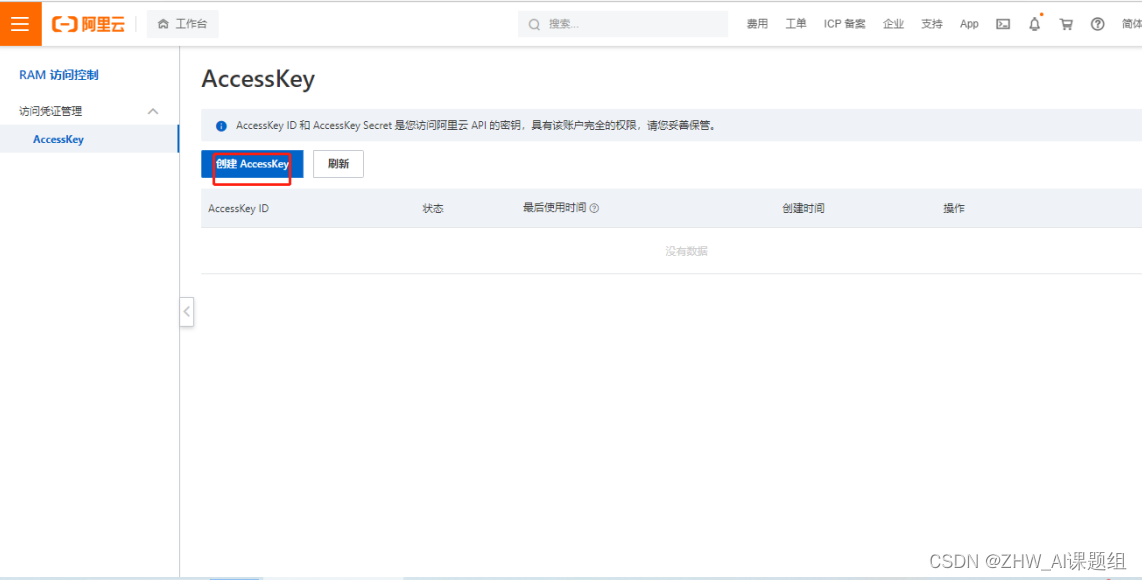
Task: Click the AccessKey ID column header
Action: click(x=238, y=208)
